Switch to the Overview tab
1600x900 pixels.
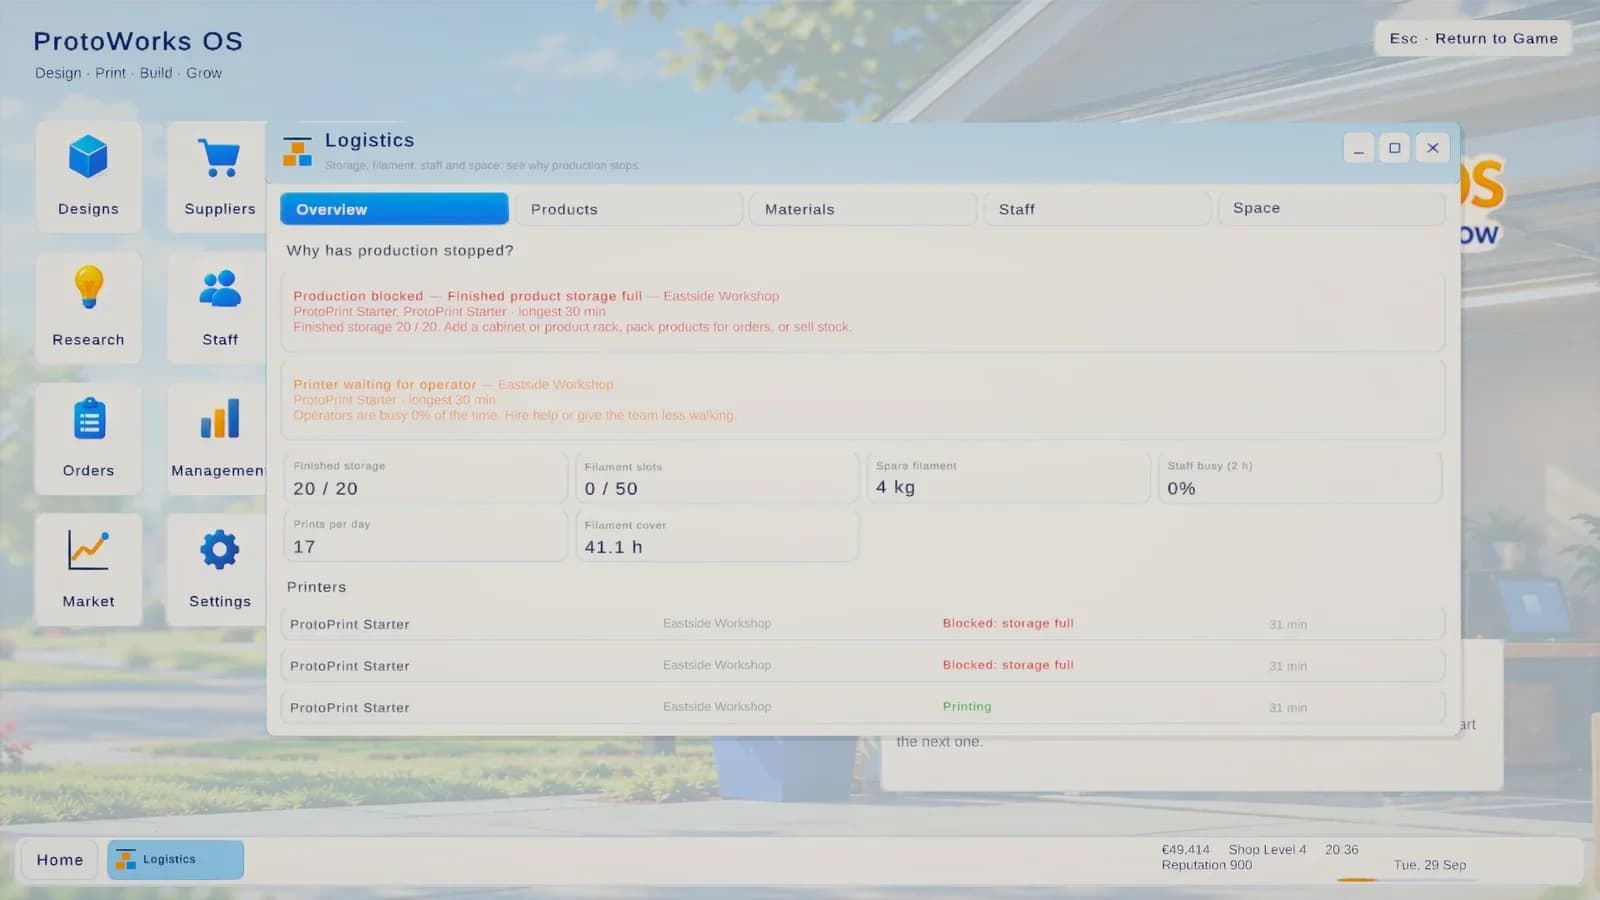click(394, 209)
